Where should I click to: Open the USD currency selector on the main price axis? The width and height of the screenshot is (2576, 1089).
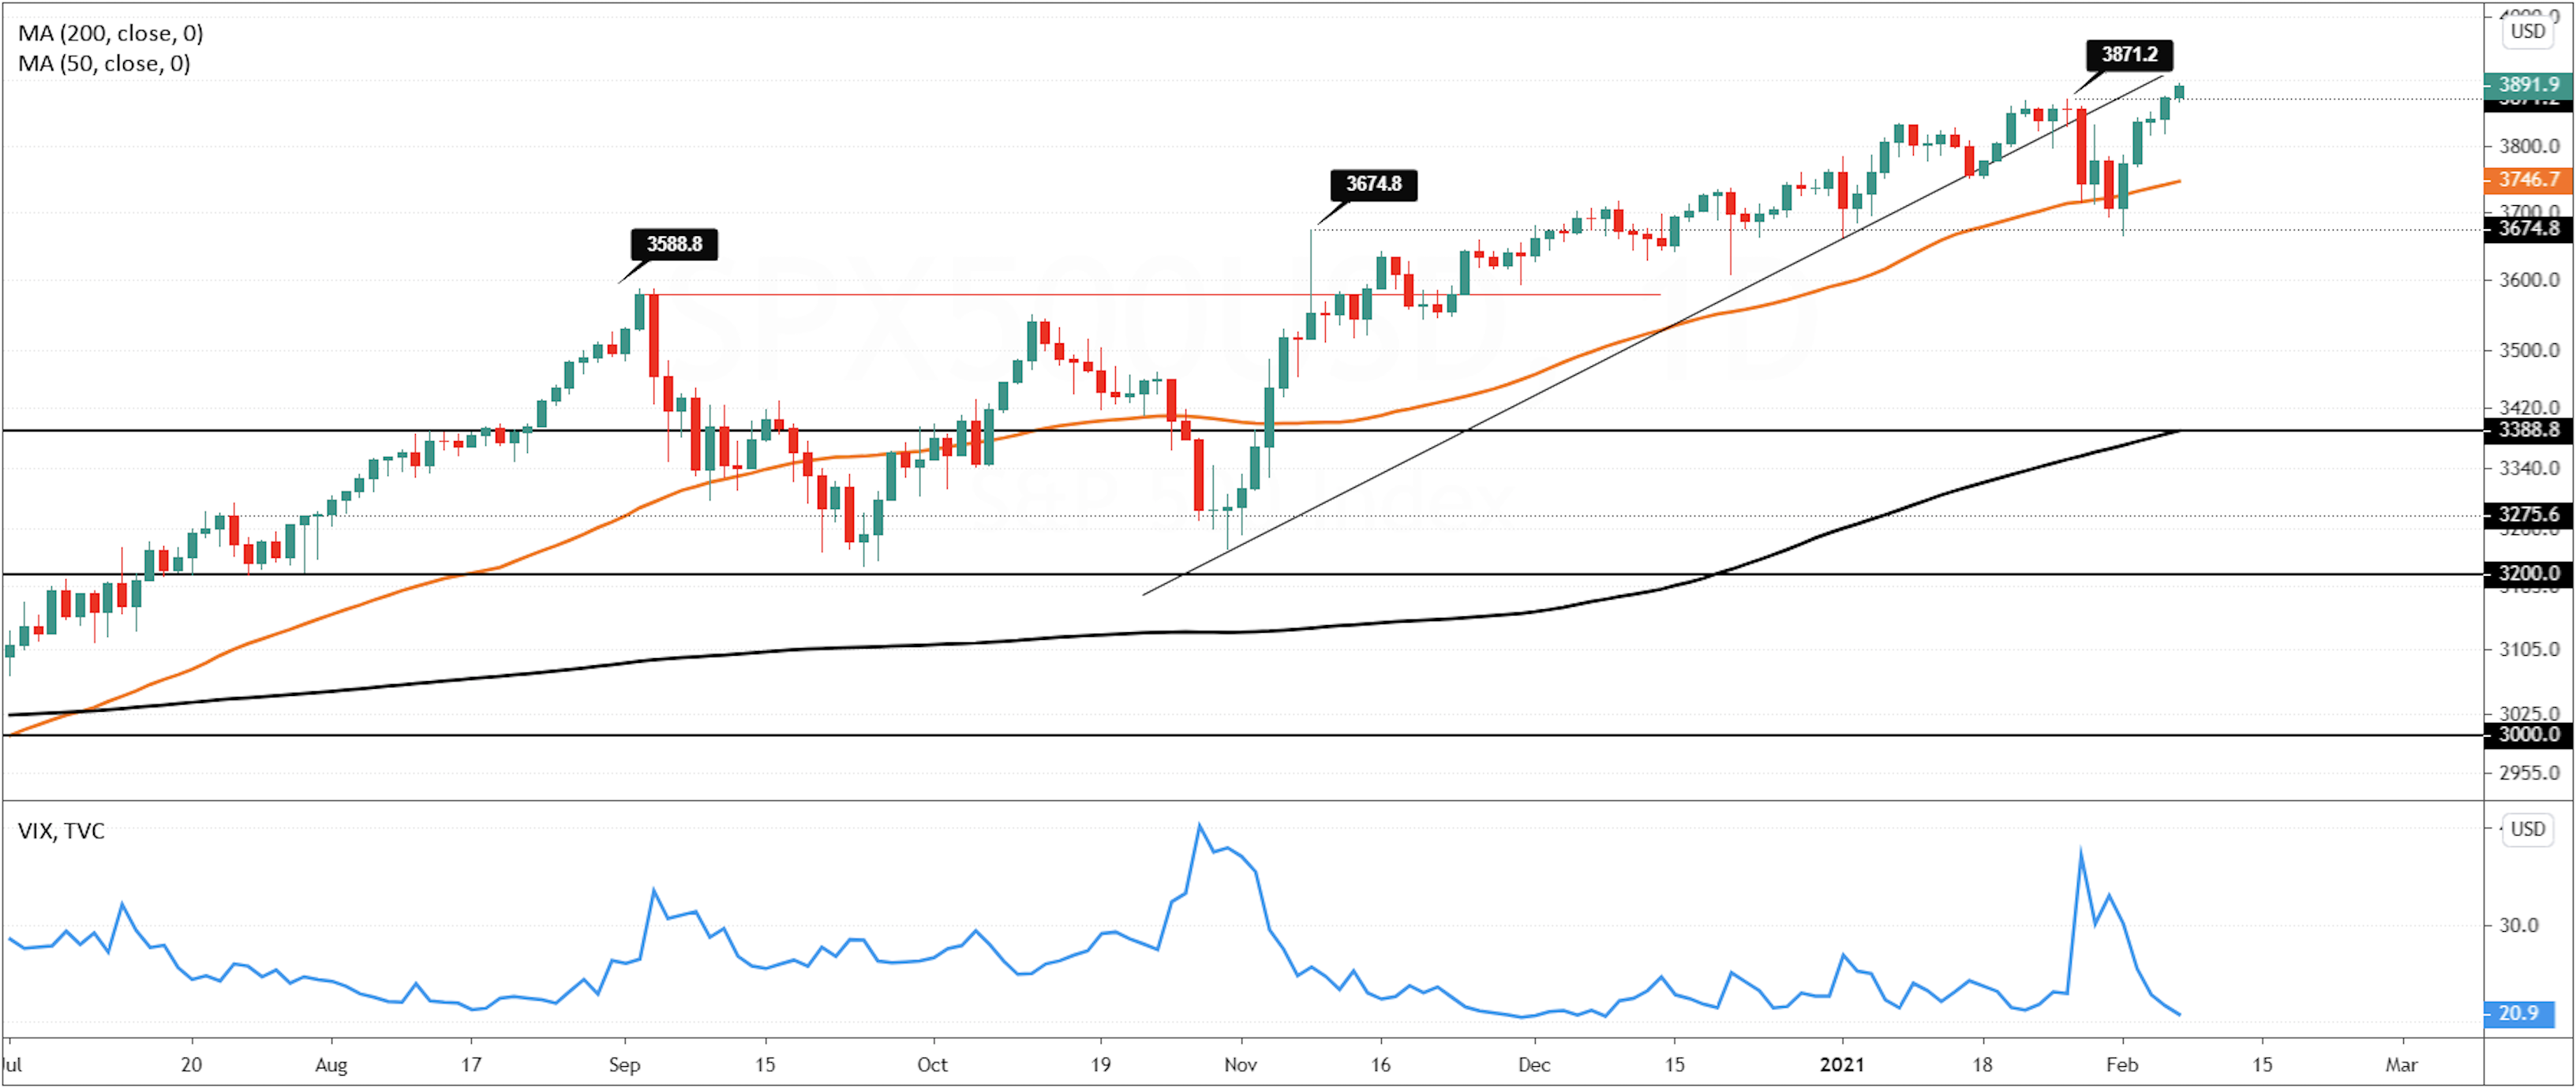tap(2528, 31)
